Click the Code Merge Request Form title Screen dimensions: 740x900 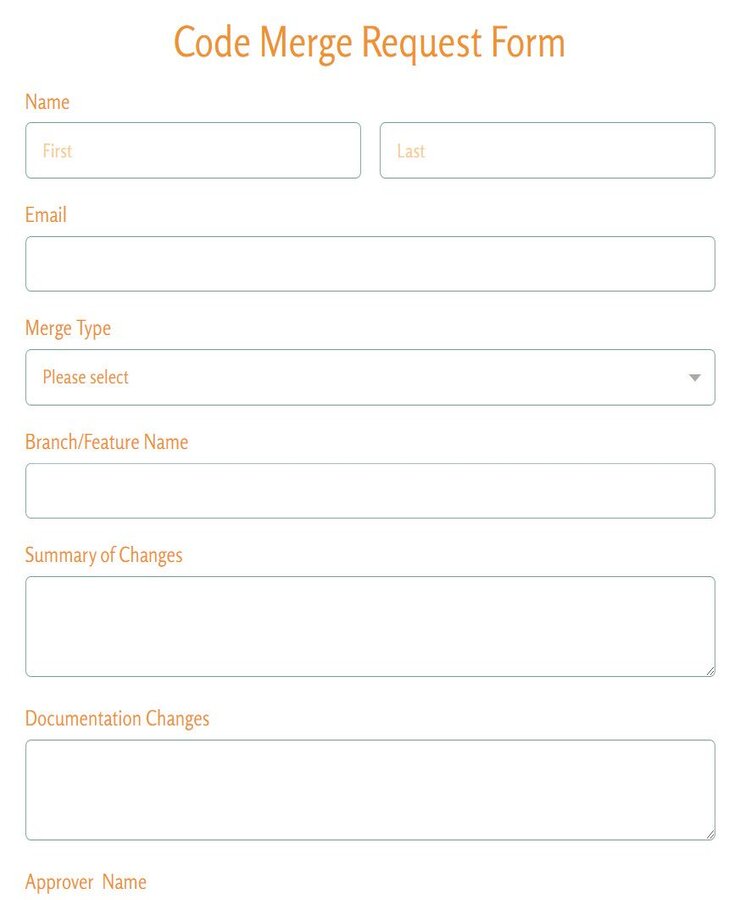[x=369, y=42]
